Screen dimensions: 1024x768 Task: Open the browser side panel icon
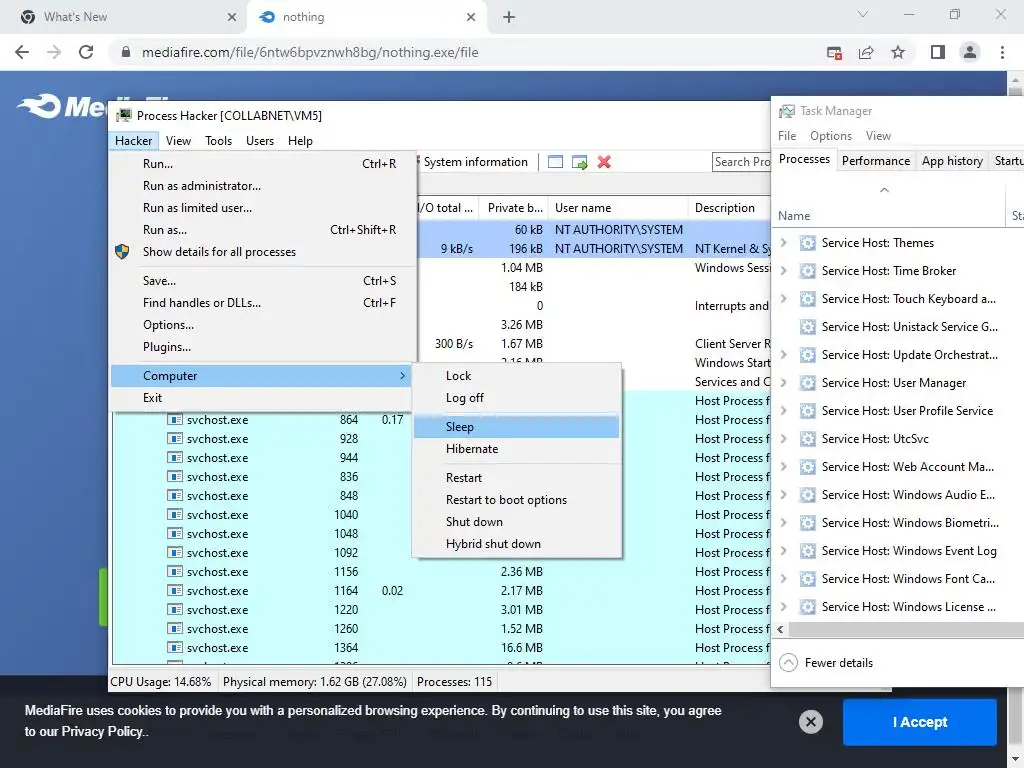tap(938, 52)
